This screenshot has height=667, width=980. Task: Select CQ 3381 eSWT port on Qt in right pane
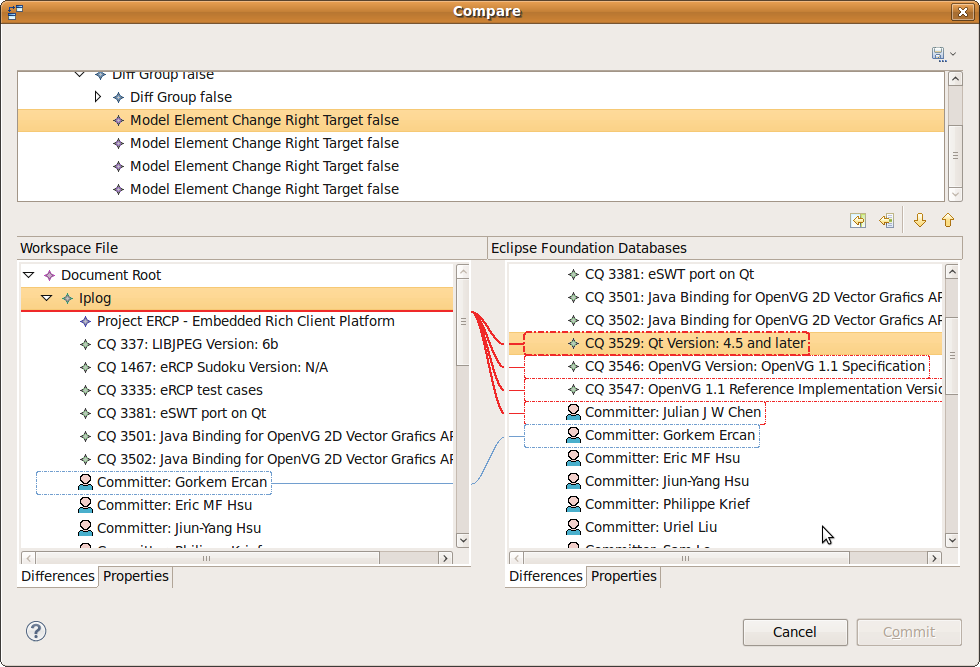pyautogui.click(x=669, y=274)
